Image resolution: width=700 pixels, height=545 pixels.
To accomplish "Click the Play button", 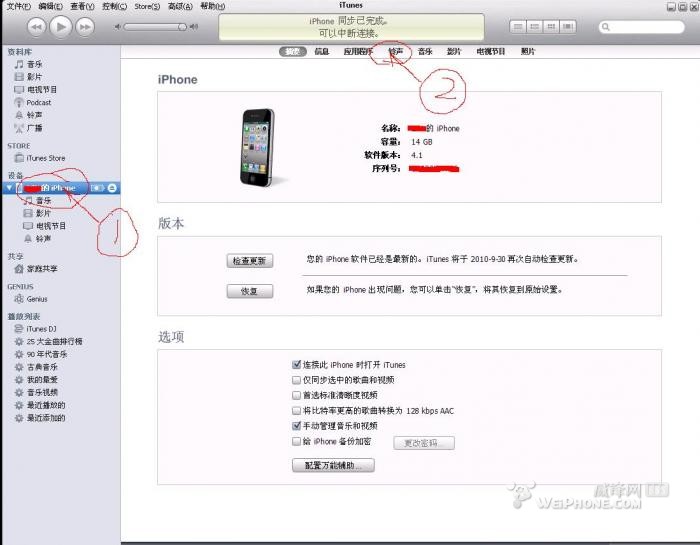I will coord(61,27).
